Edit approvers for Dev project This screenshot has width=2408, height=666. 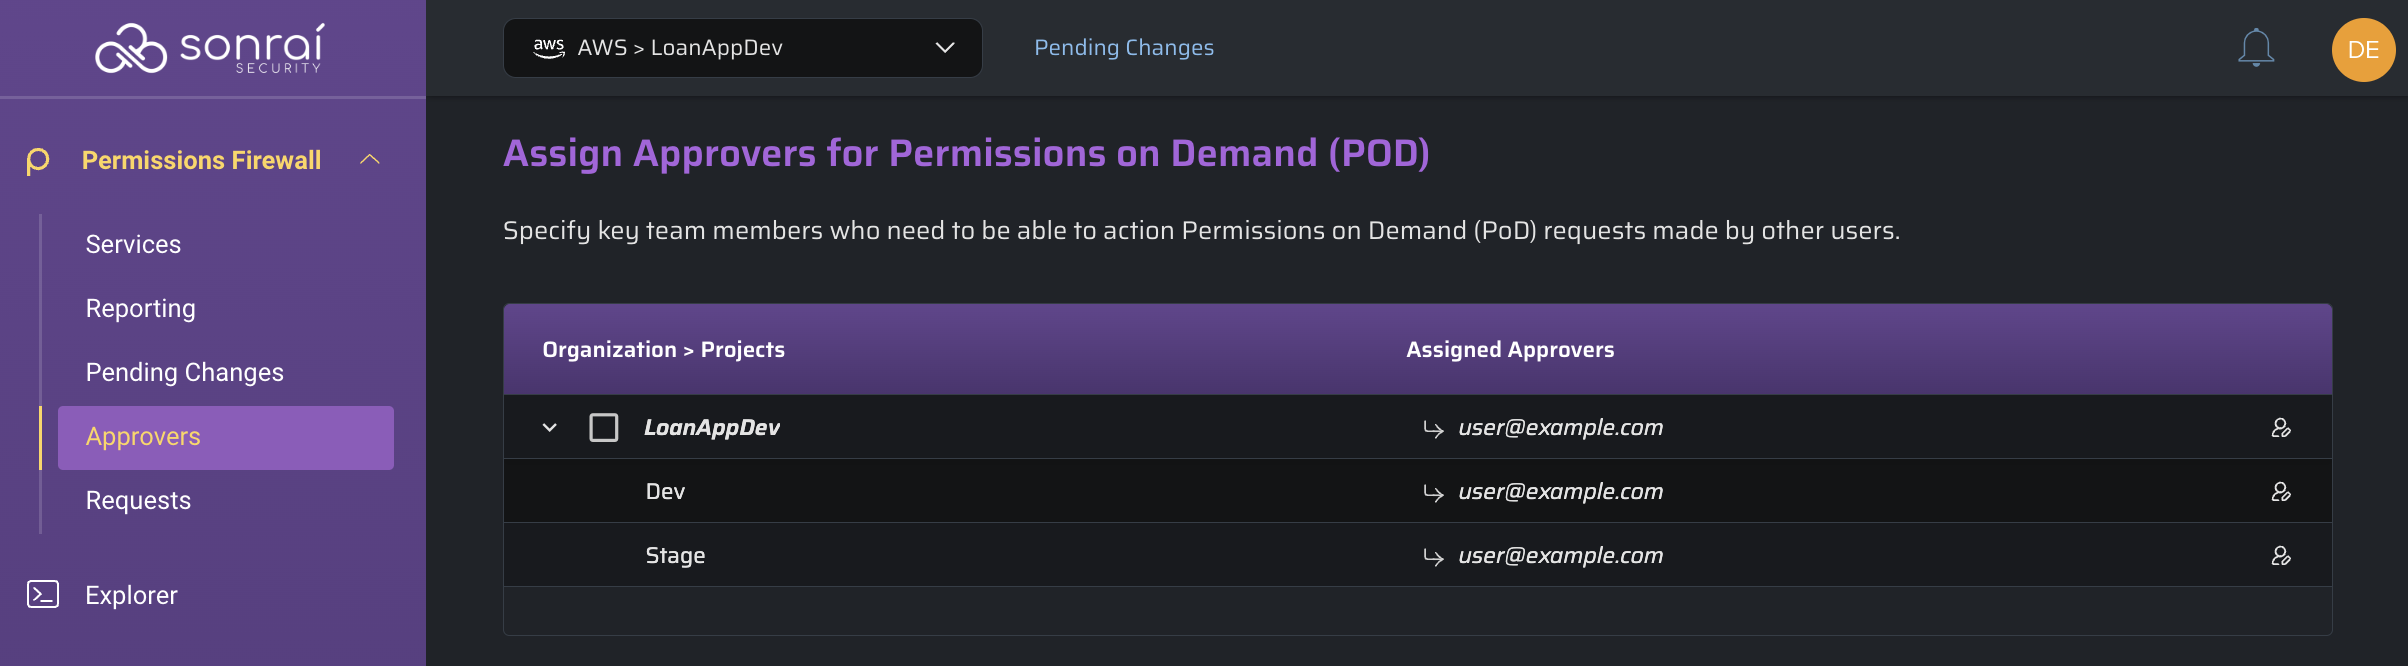(2281, 492)
